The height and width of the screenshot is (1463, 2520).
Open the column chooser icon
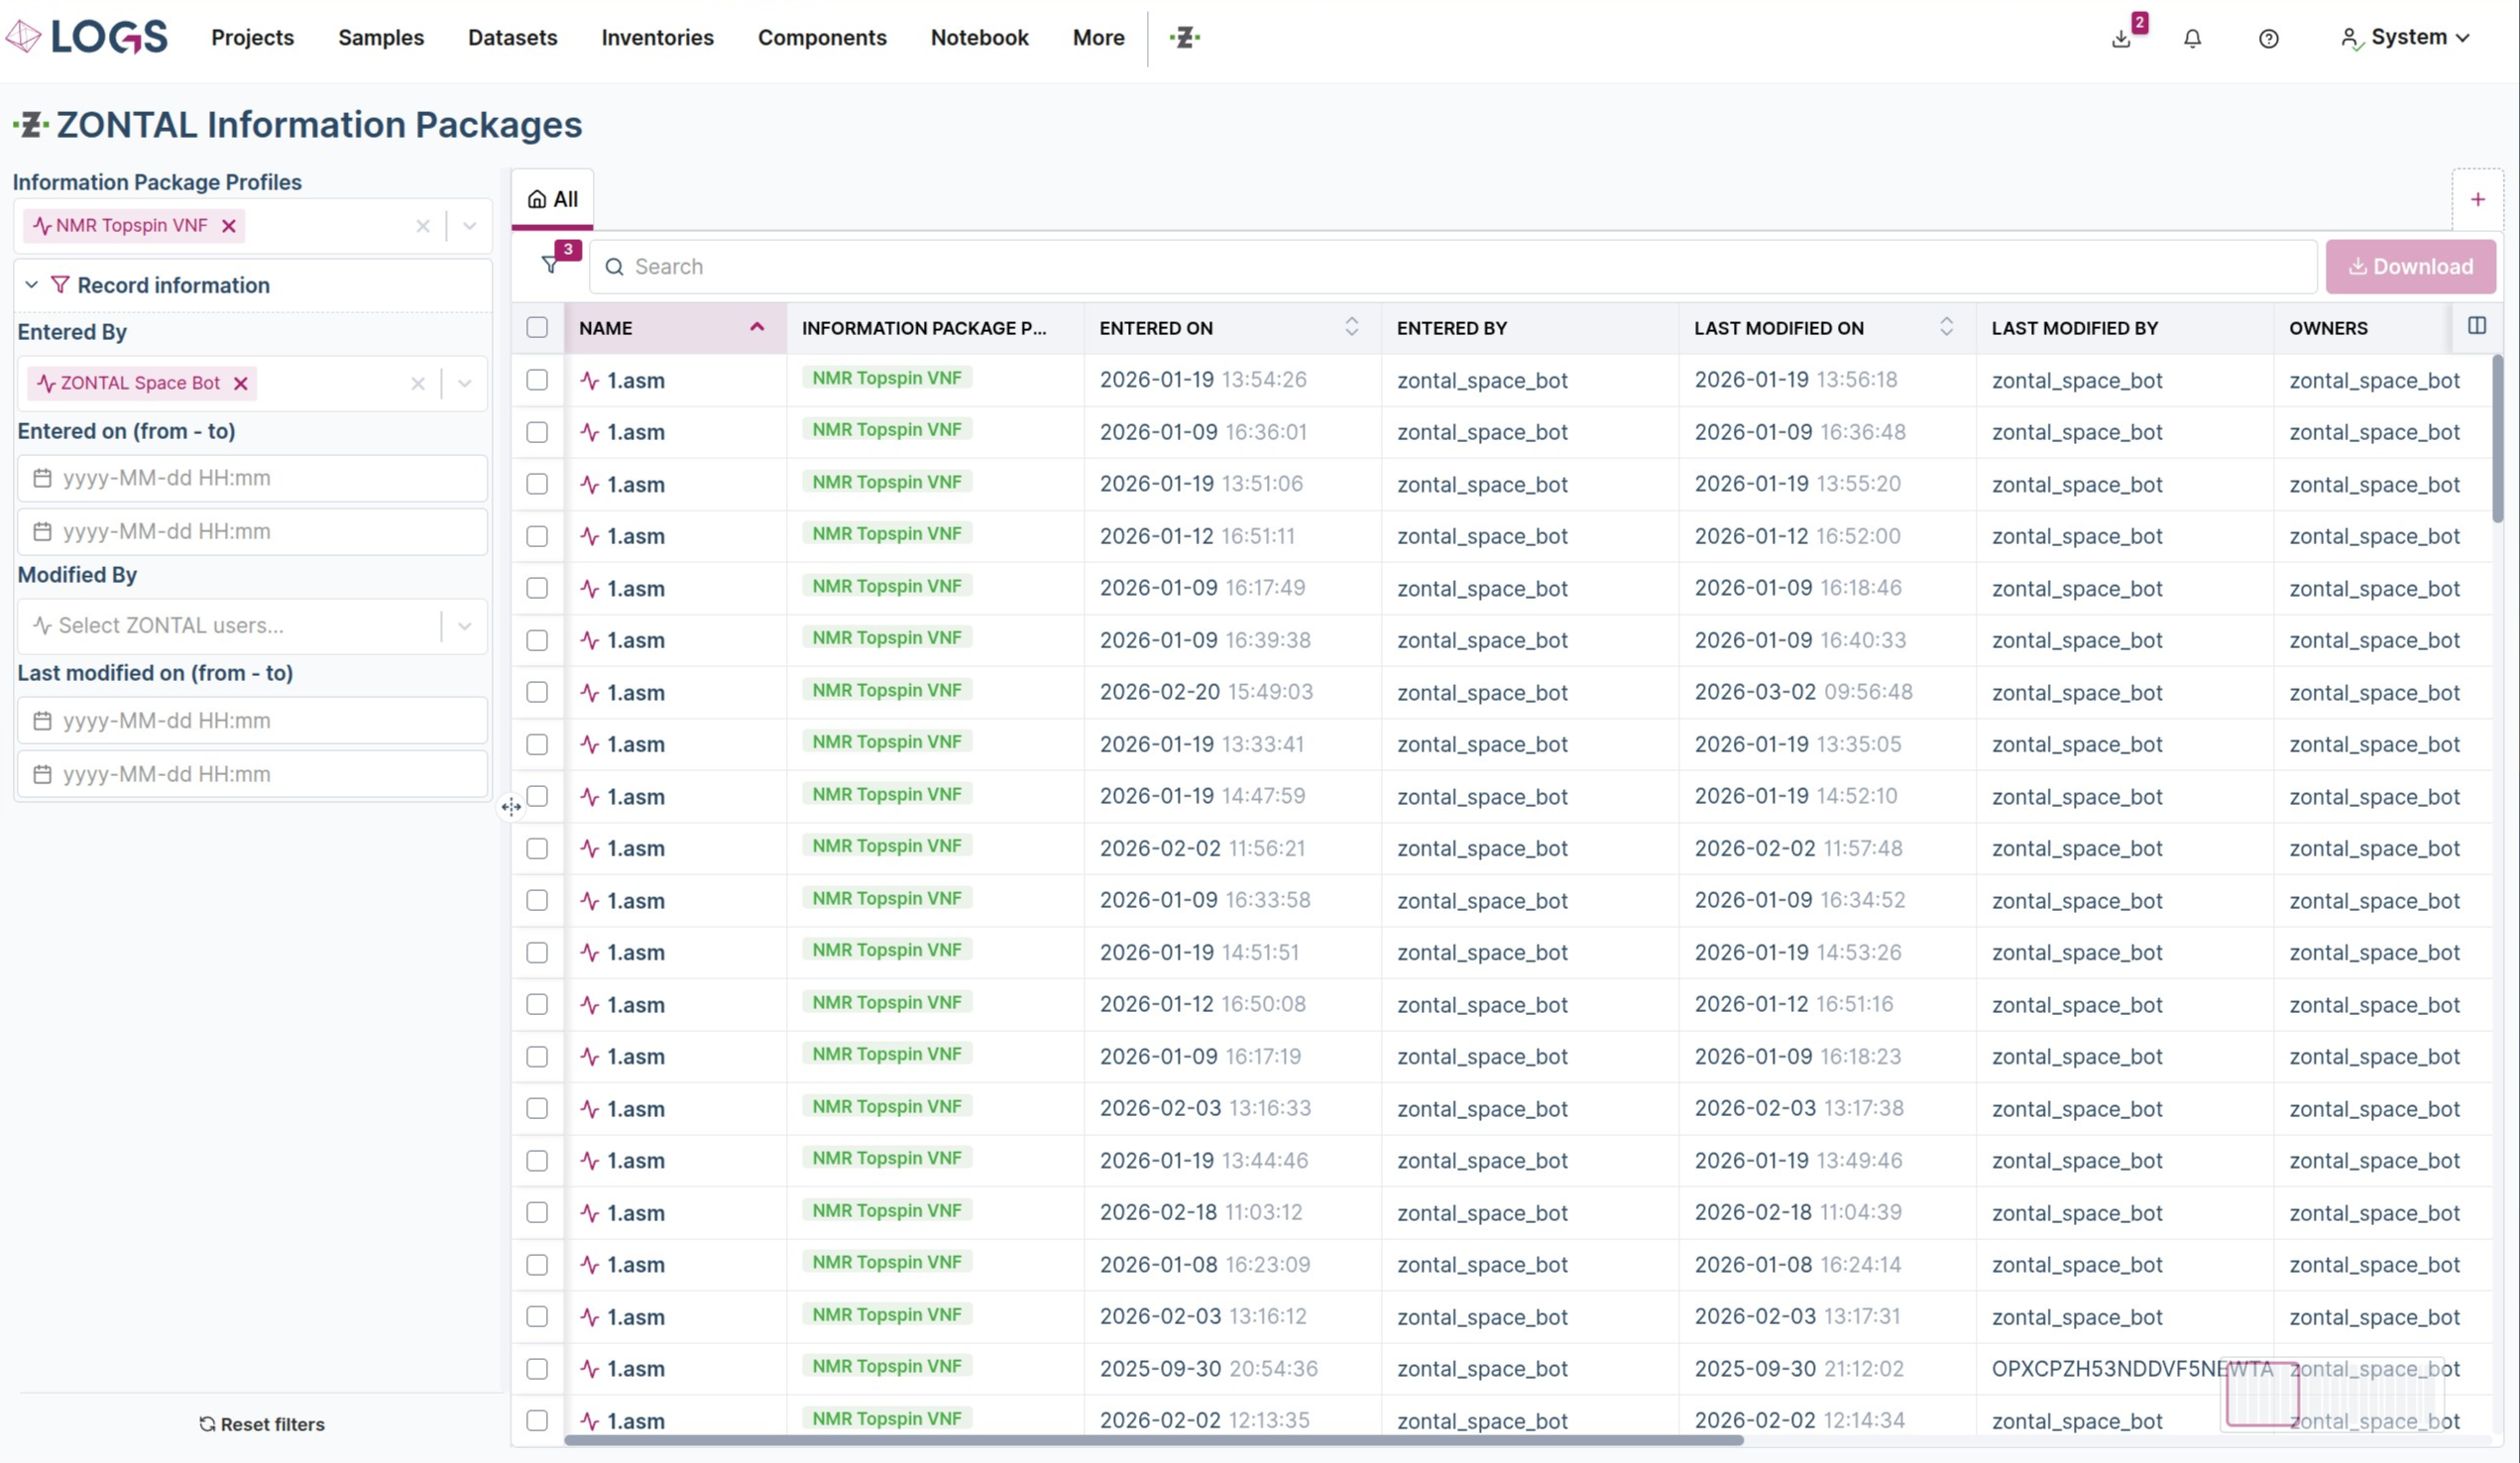(2476, 326)
